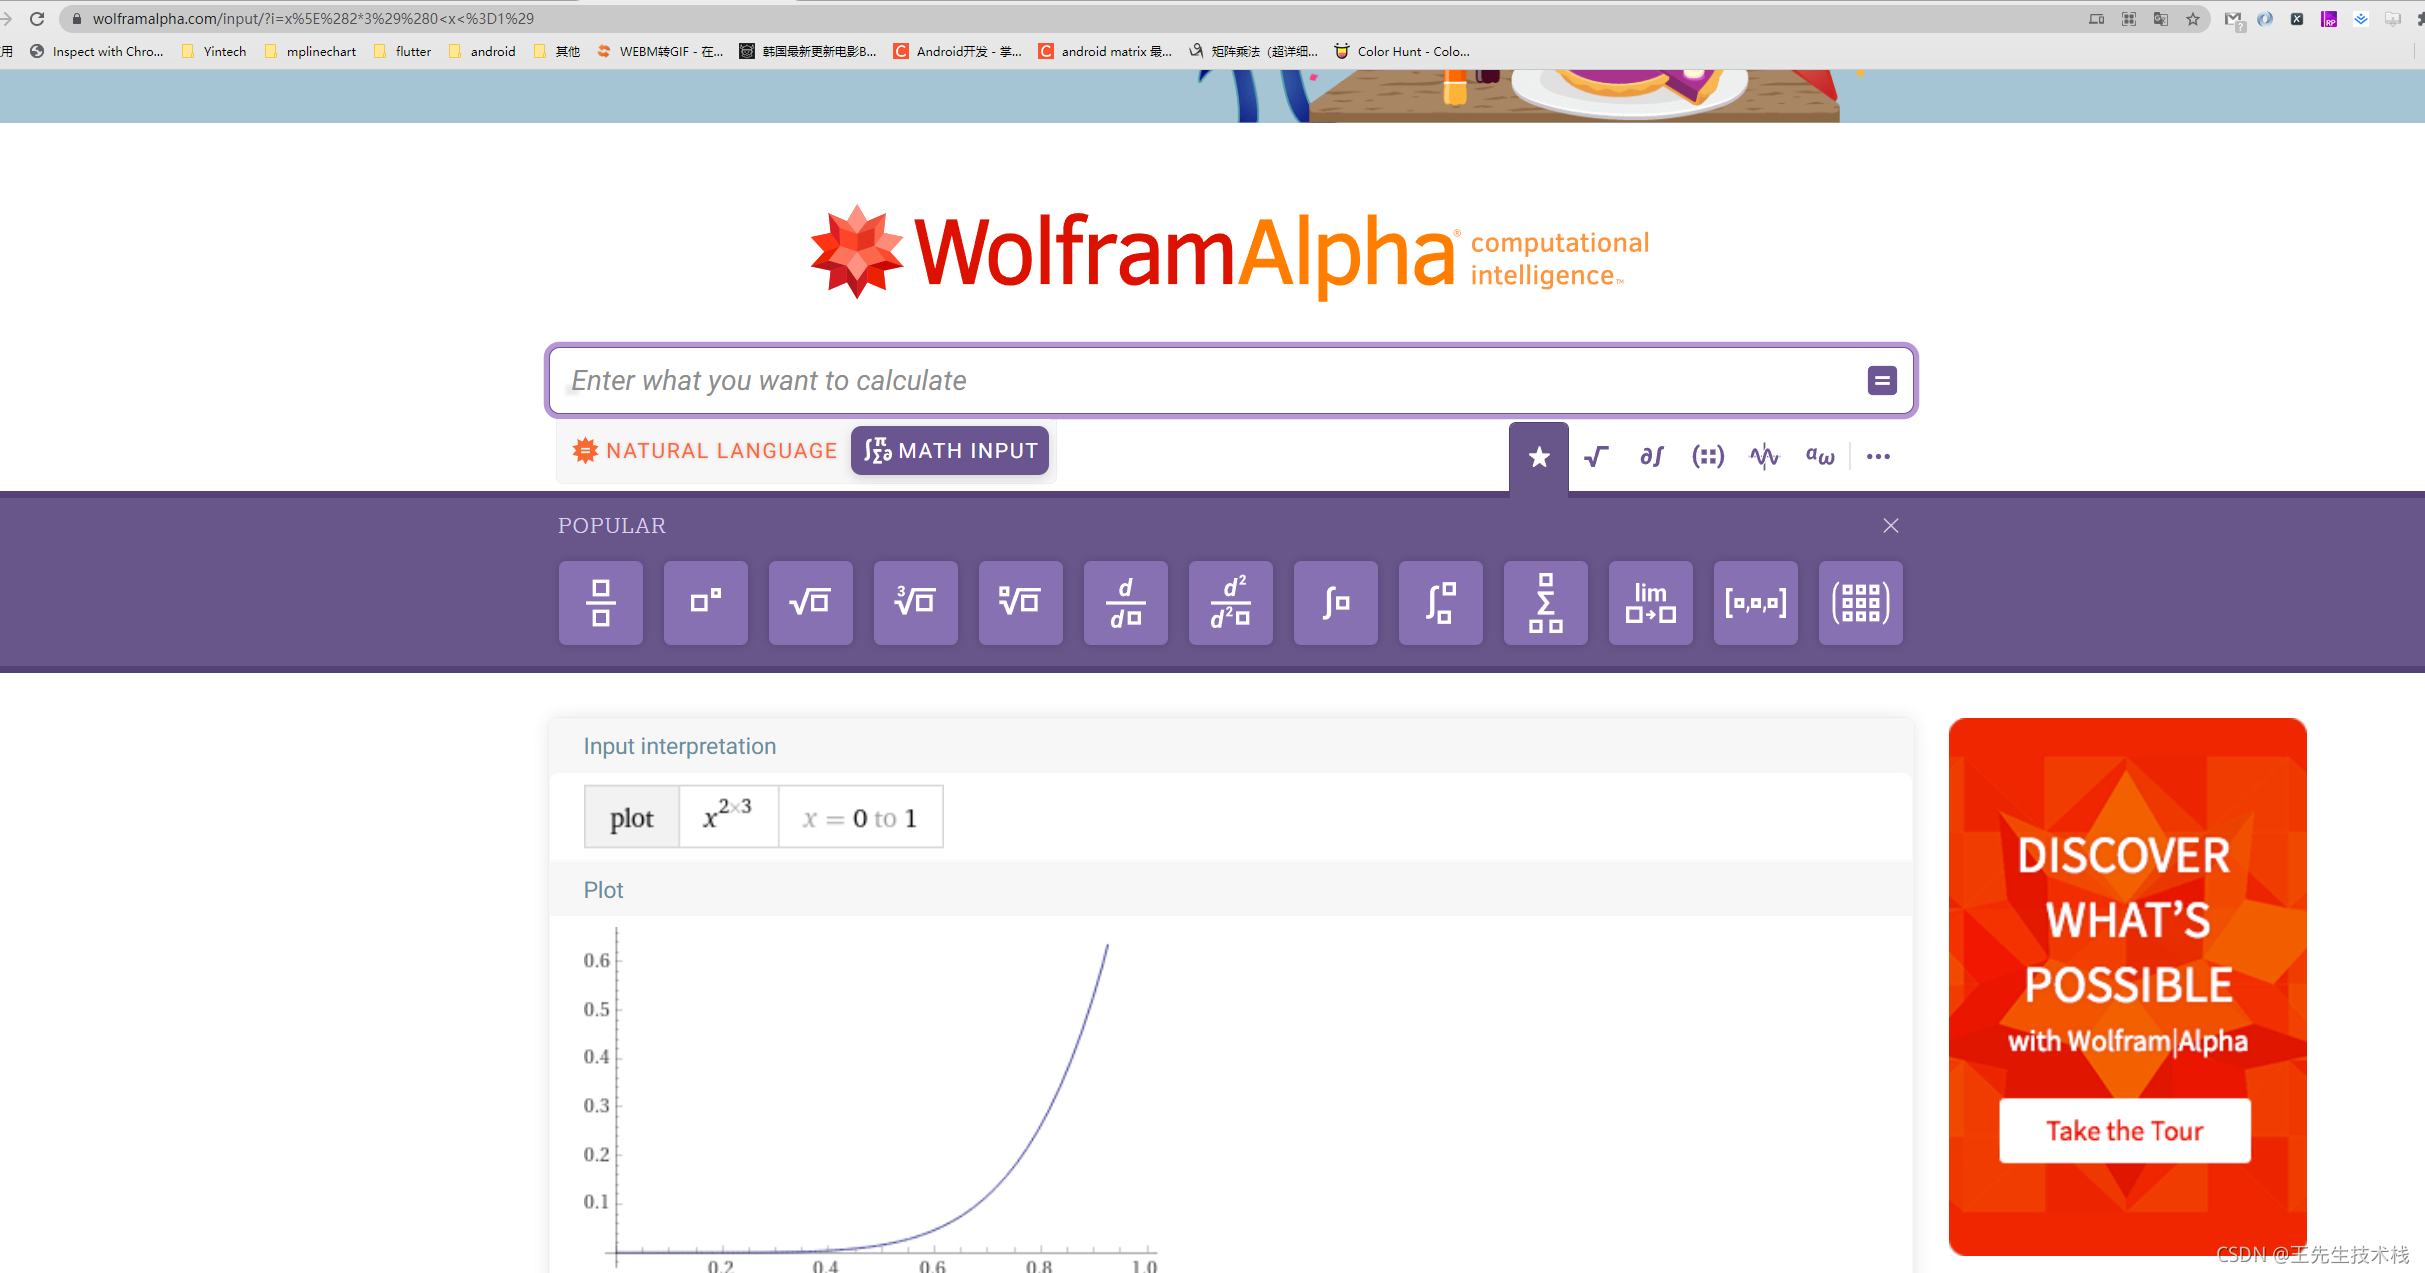
Task: Click the compute equals button in search box
Action: point(1882,381)
